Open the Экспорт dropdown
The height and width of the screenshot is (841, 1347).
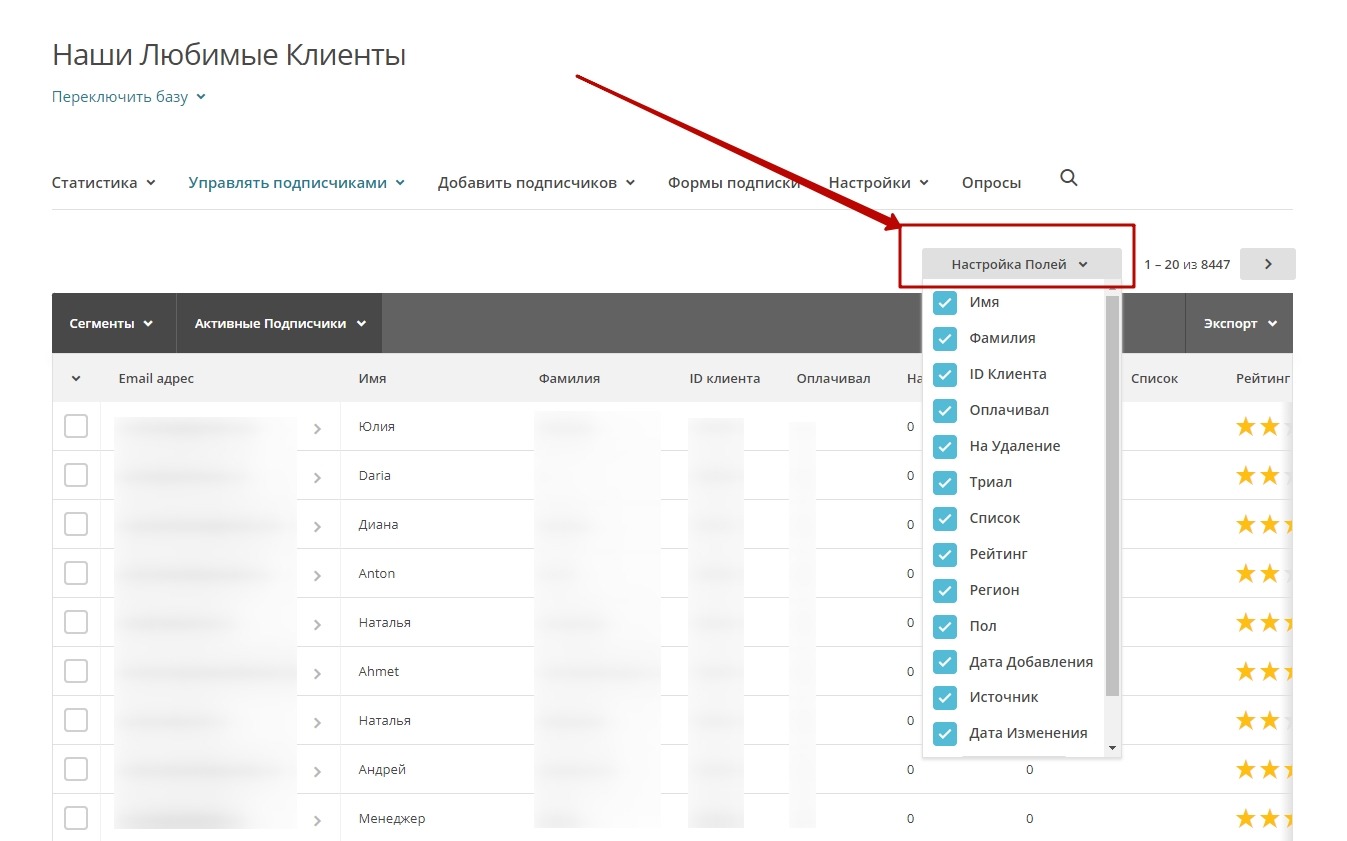pos(1240,324)
